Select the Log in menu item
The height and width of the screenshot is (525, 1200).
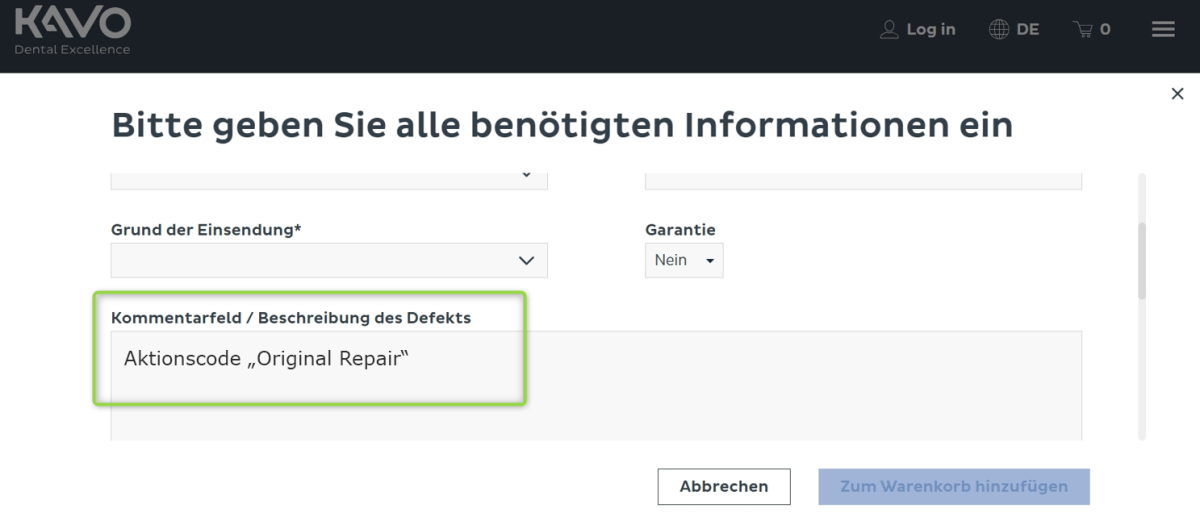click(930, 30)
